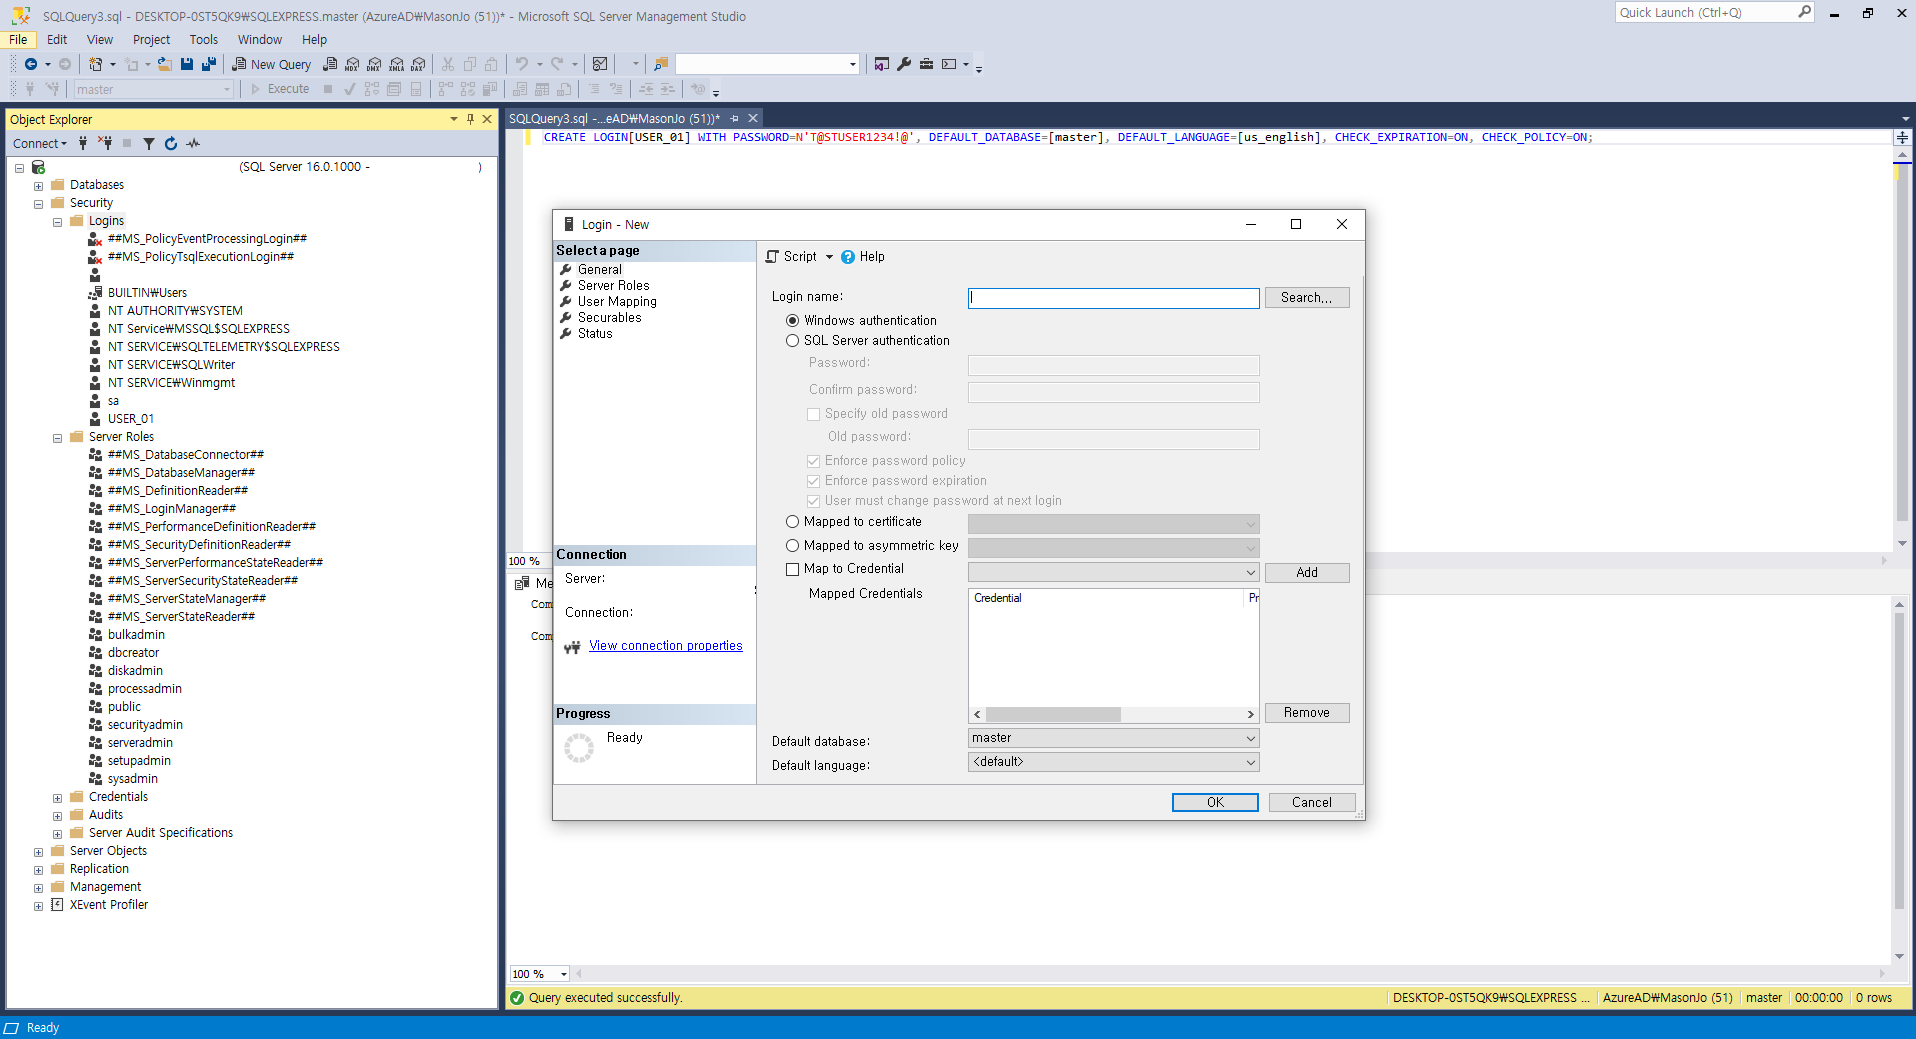Collapse the Server Roles tree node
1916x1039 pixels.
point(57,437)
